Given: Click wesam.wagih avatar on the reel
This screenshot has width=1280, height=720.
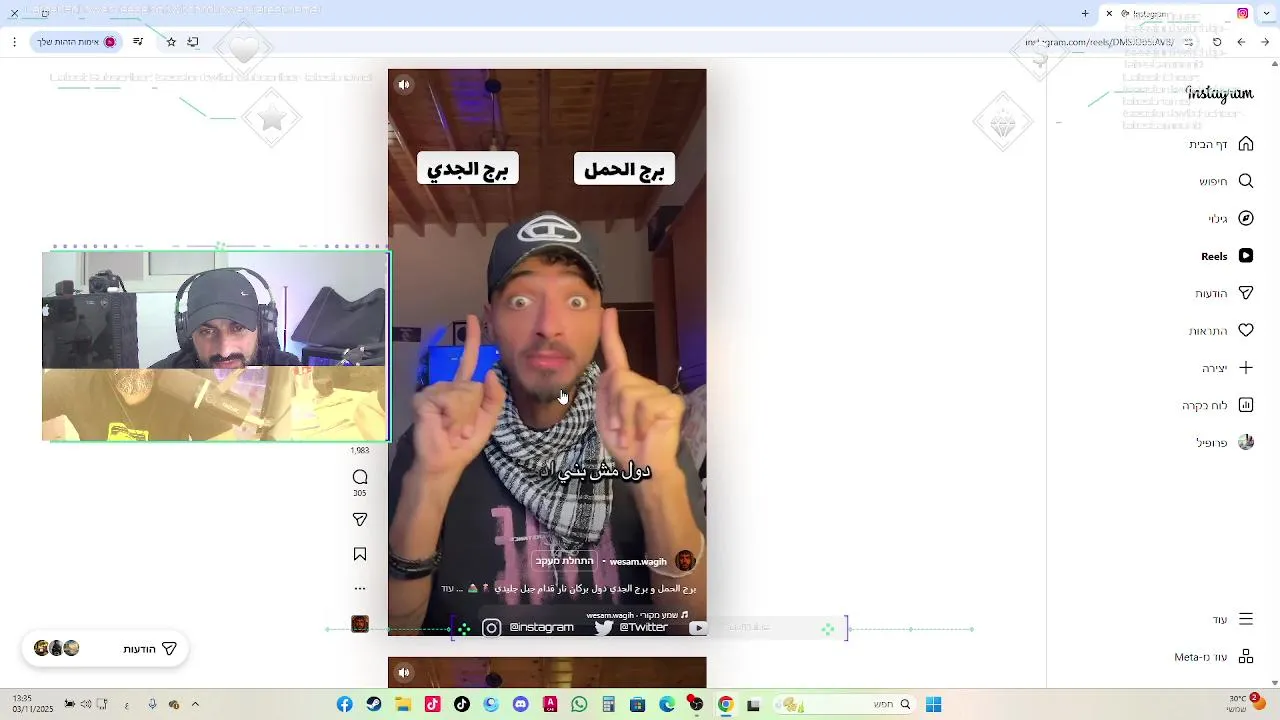Looking at the screenshot, I should (x=685, y=561).
